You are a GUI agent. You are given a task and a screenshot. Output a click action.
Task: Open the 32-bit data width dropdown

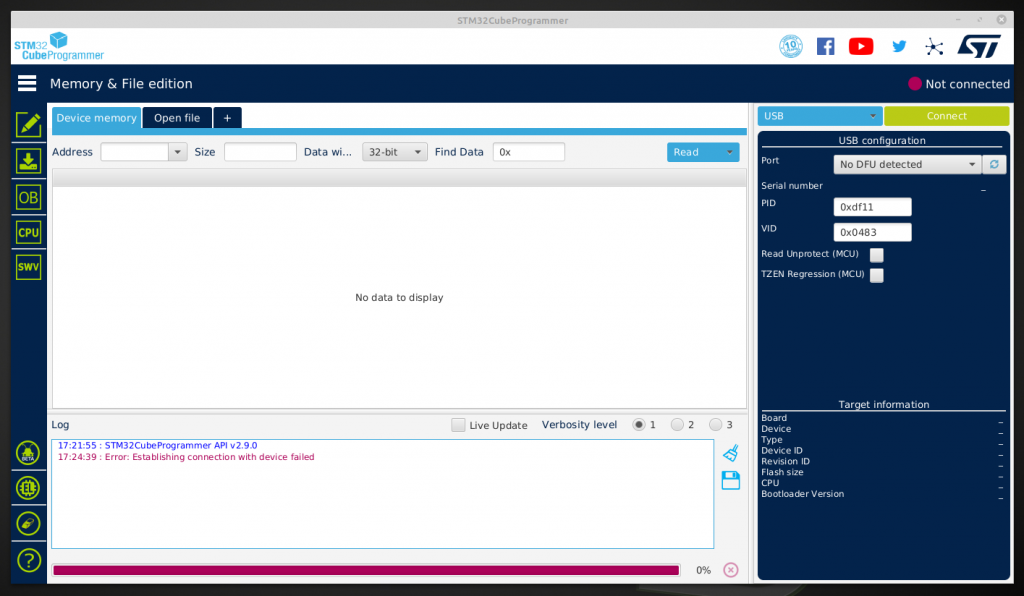(394, 152)
